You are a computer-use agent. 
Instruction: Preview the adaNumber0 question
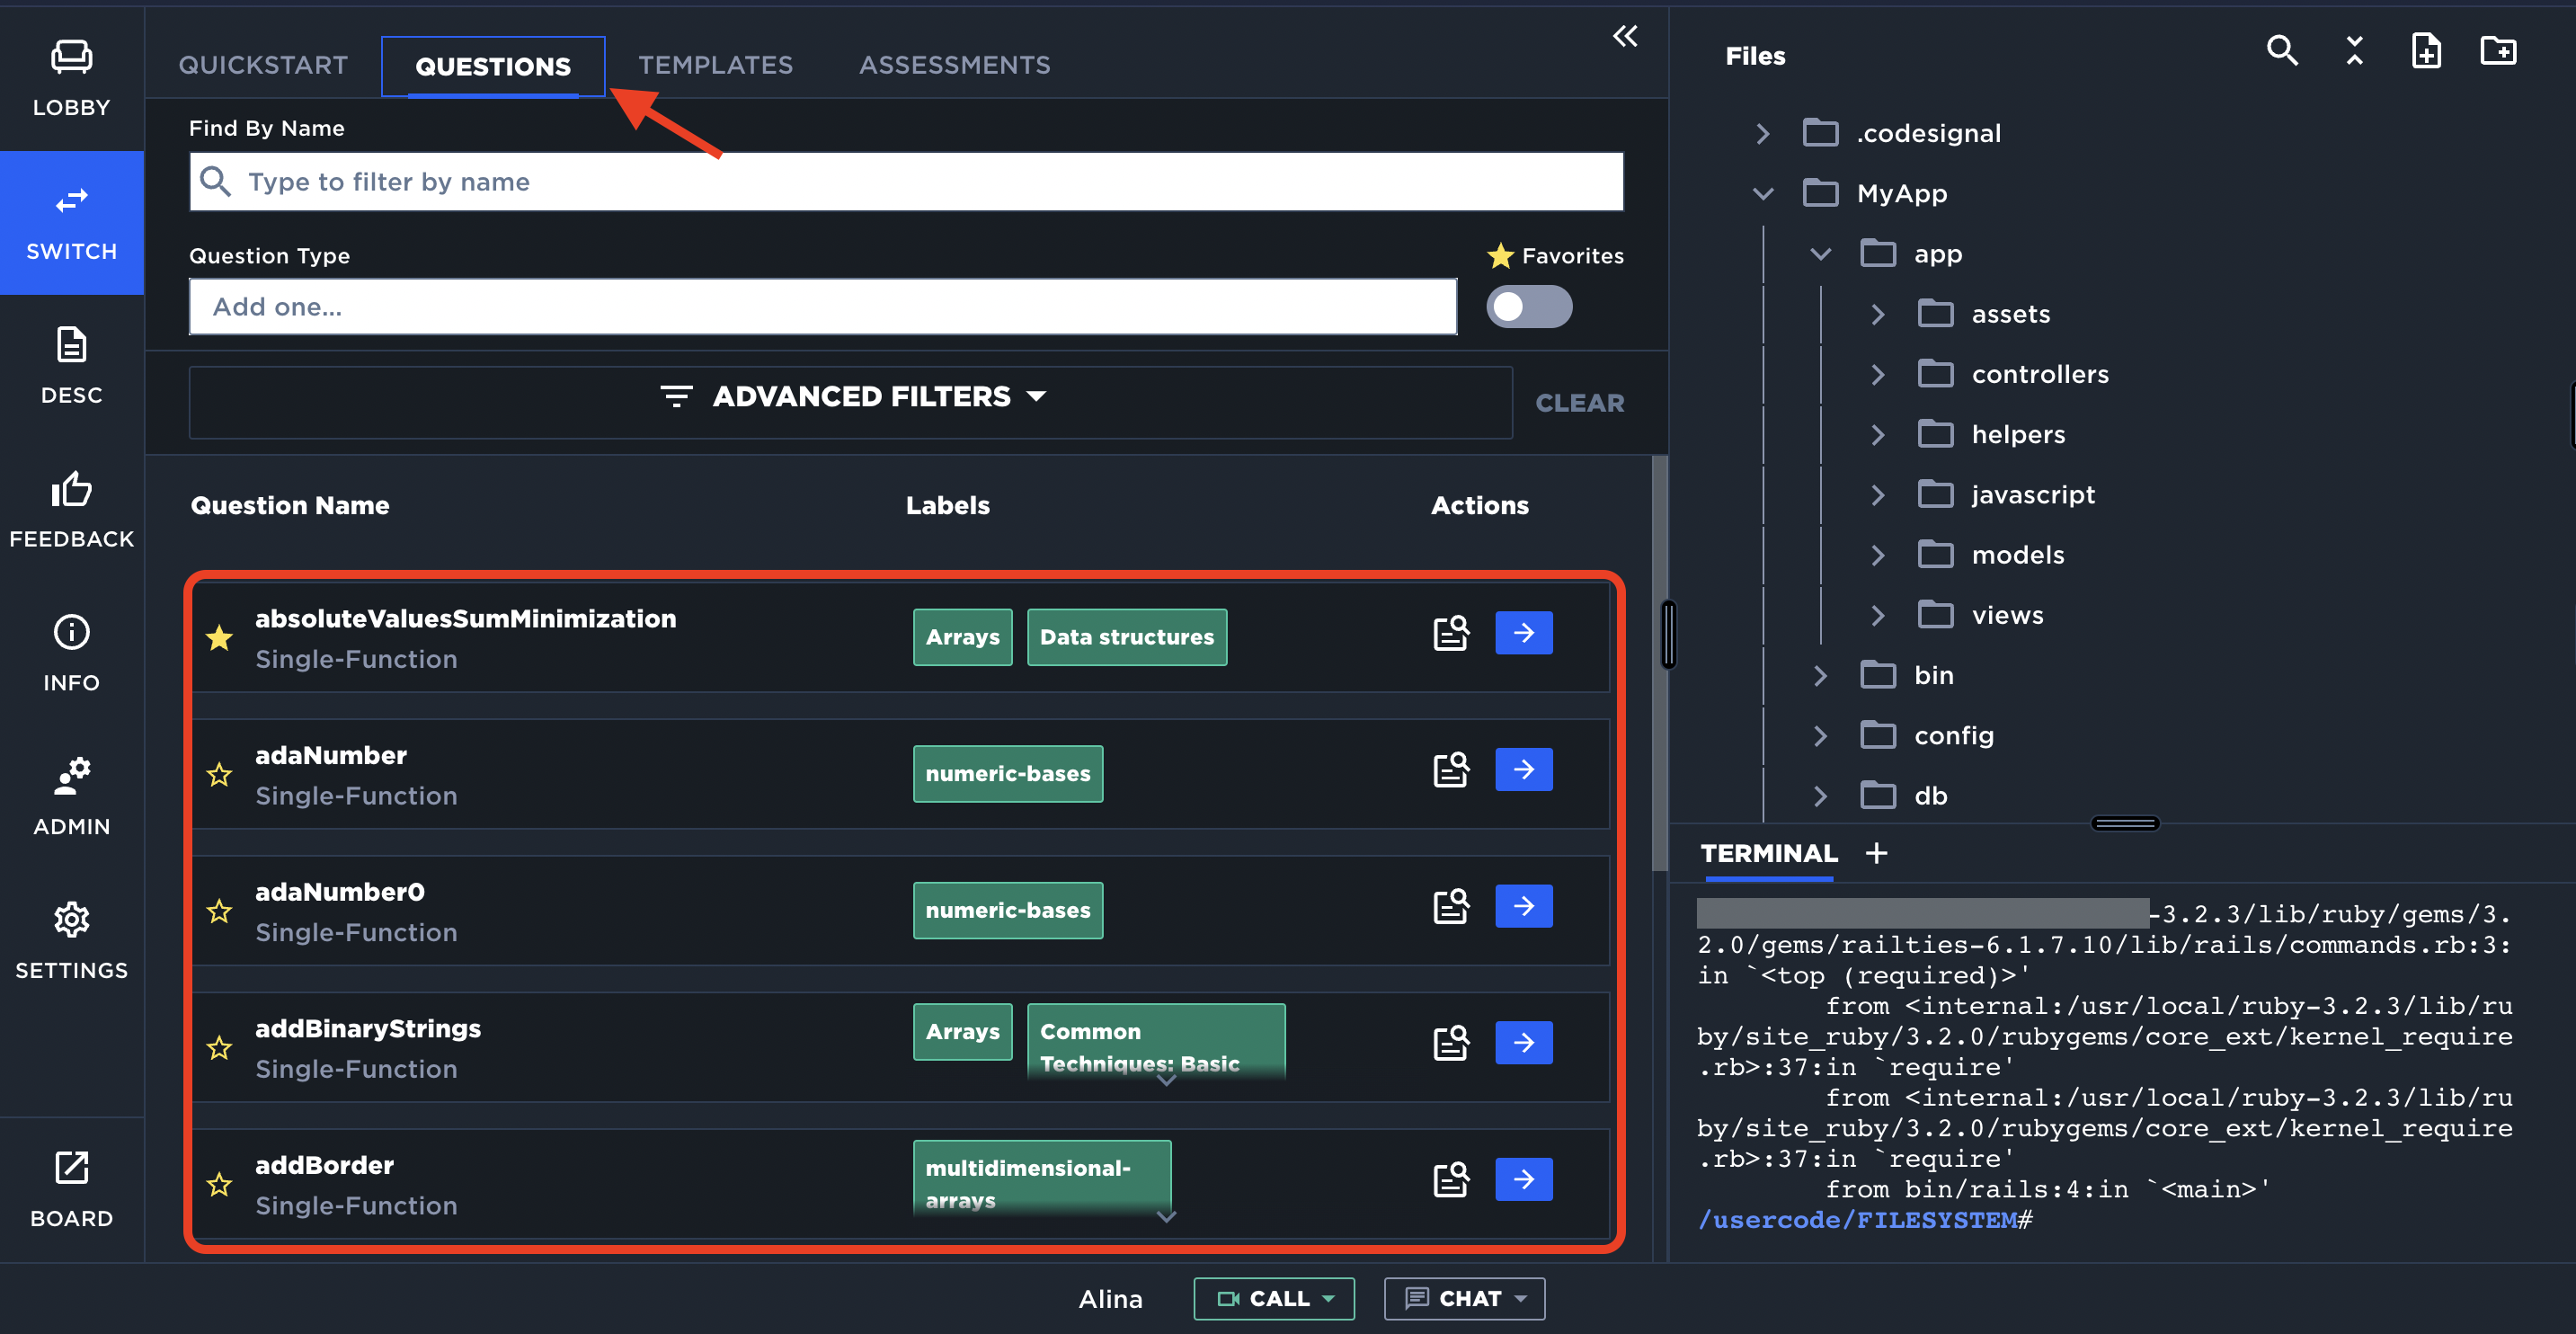click(1451, 907)
